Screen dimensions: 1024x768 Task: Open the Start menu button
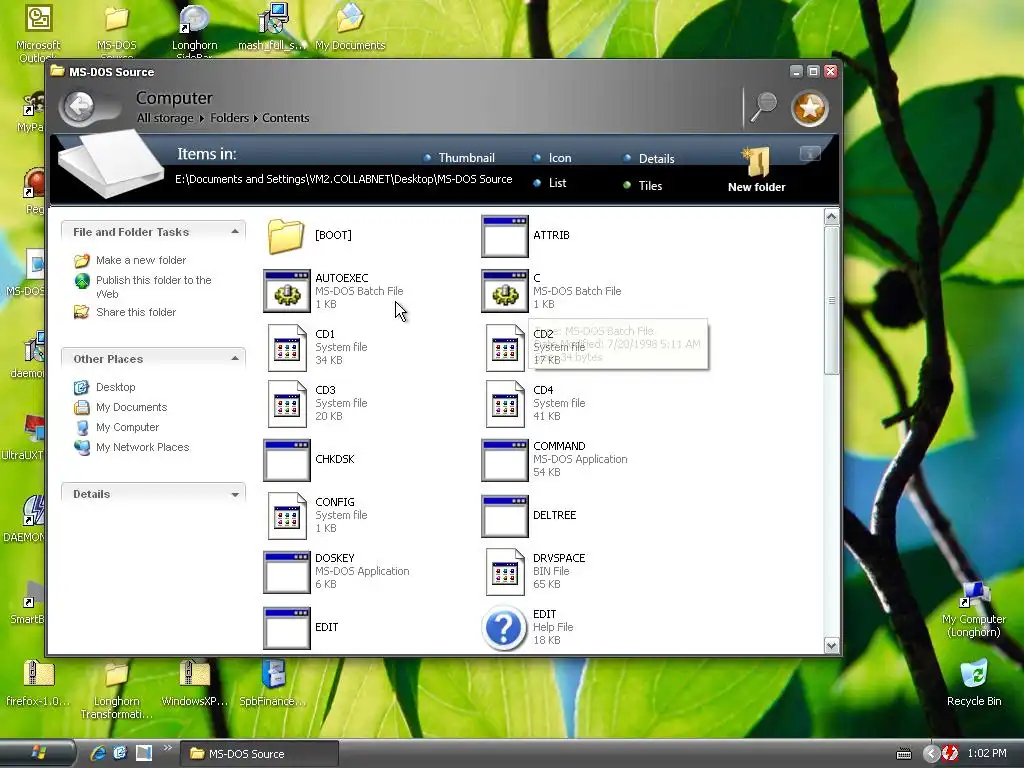38,753
